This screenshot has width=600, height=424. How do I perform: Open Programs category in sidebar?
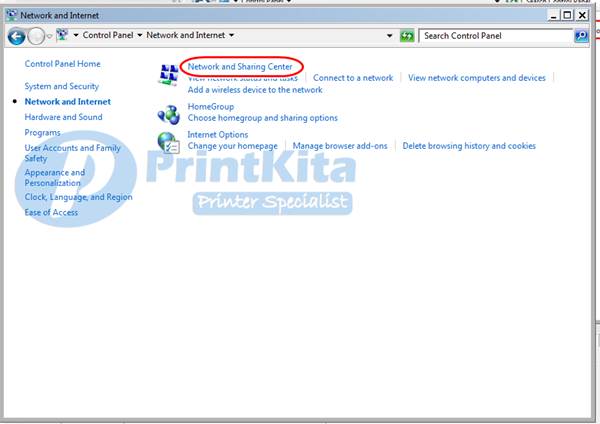pos(42,133)
